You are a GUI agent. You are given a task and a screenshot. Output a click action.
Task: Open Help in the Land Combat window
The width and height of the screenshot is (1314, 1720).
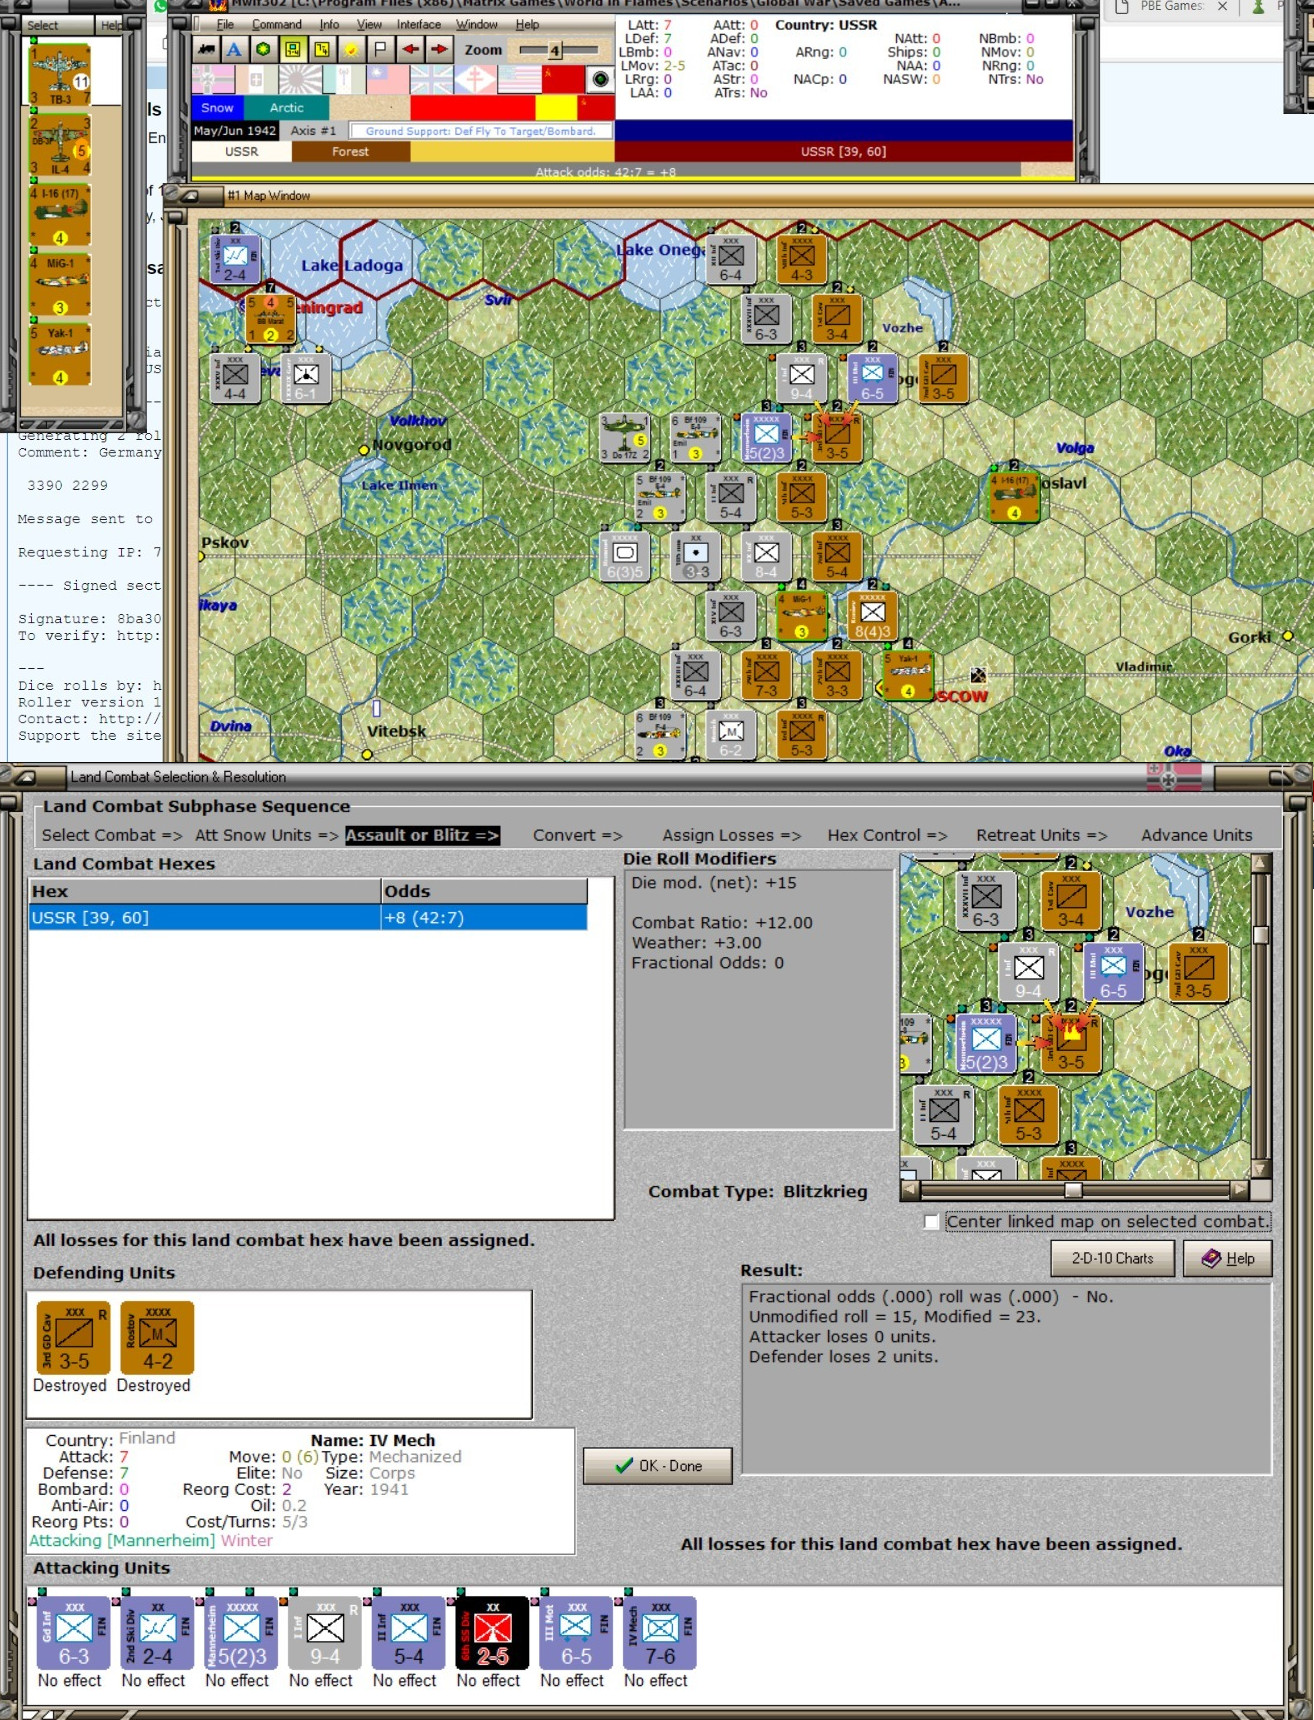(1228, 1258)
